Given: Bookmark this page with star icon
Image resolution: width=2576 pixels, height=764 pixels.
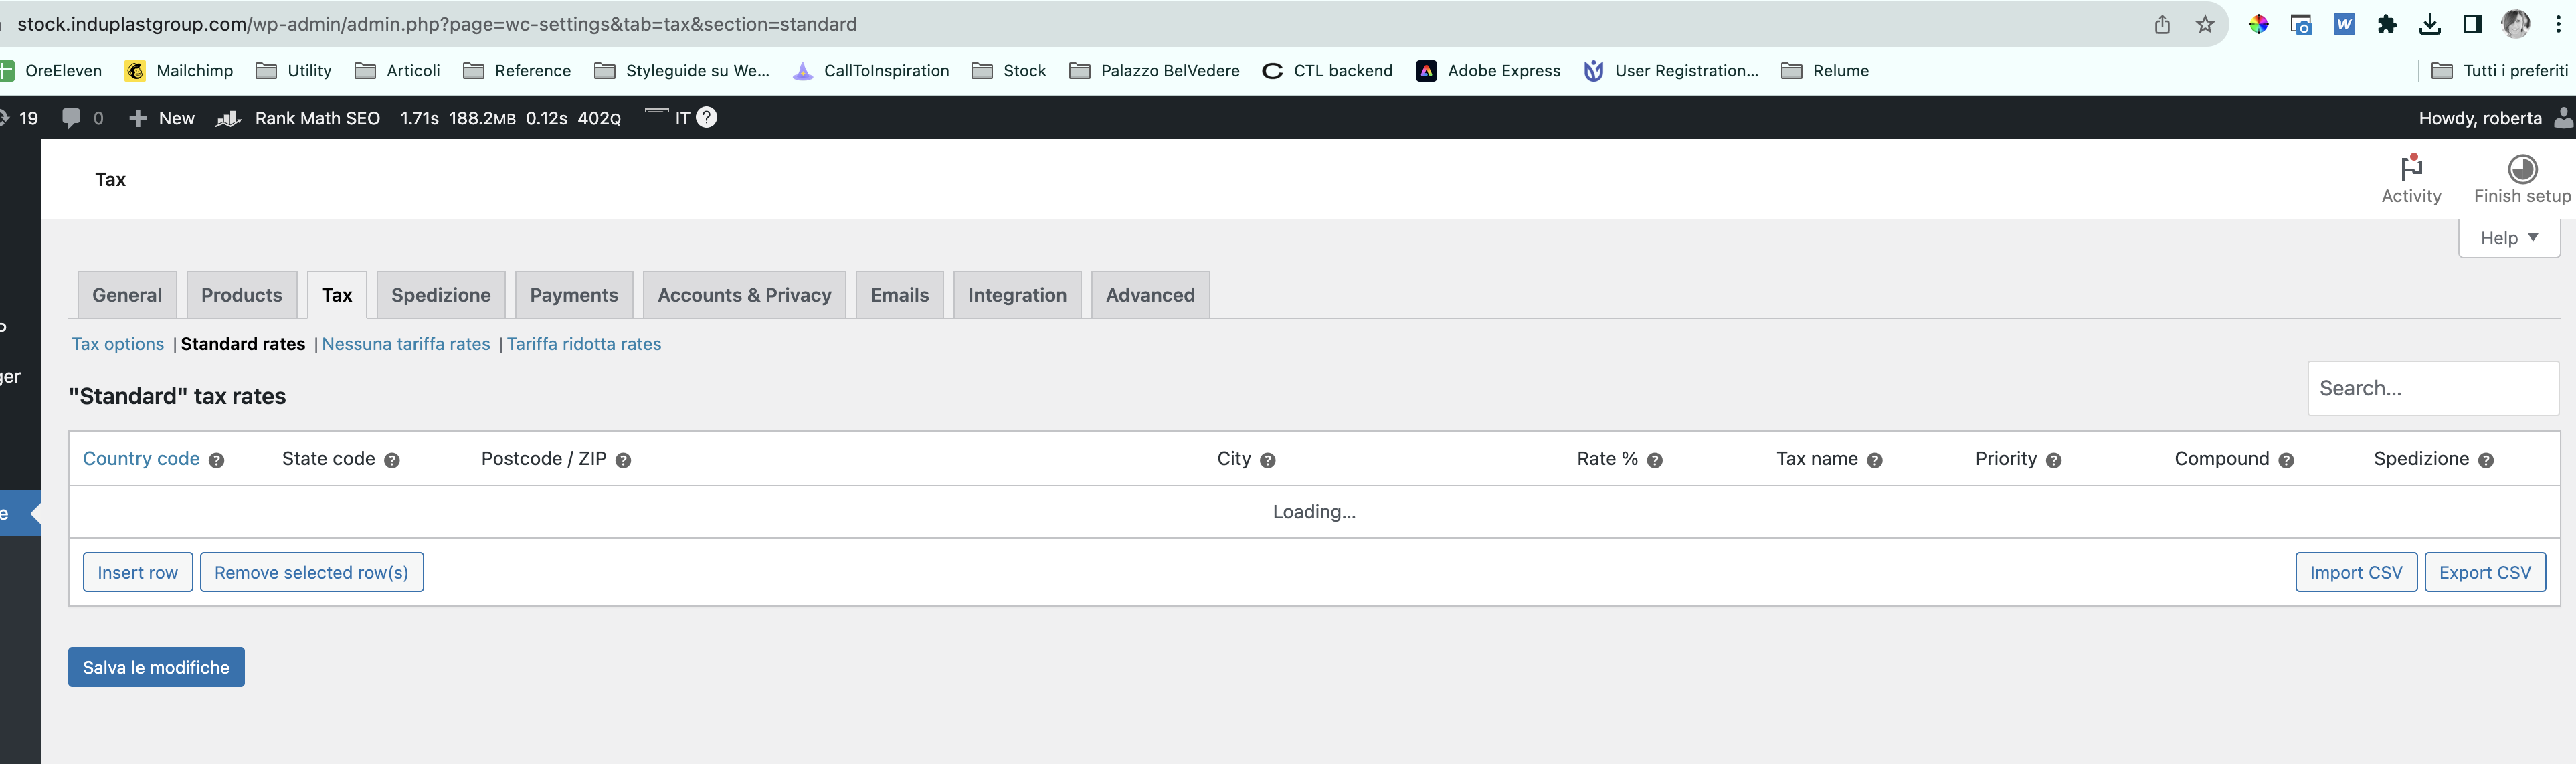Looking at the screenshot, I should pyautogui.click(x=2205, y=25).
